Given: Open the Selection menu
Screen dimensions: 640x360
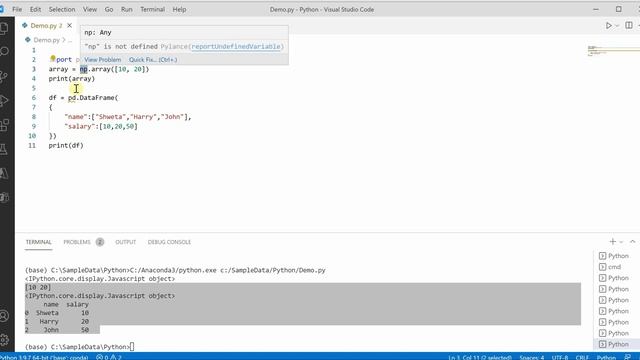Looking at the screenshot, I should tap(62, 9).
